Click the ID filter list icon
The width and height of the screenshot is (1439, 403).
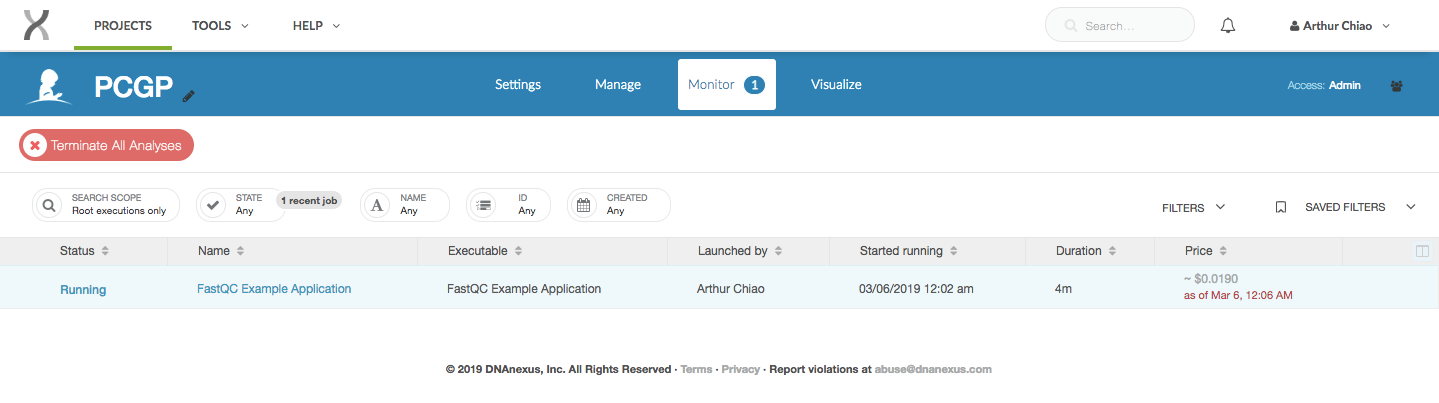(x=483, y=205)
